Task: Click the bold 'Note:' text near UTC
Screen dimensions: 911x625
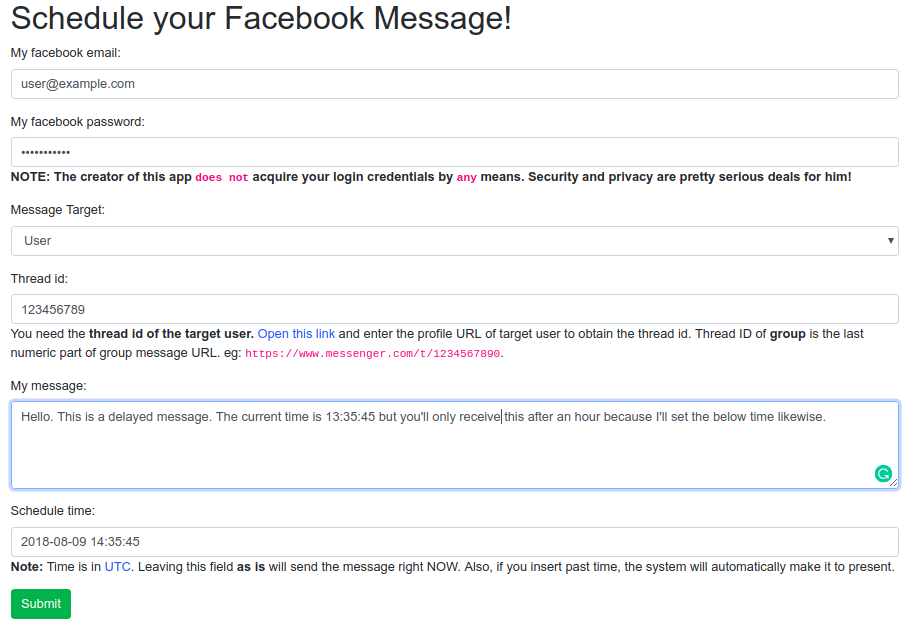Action: [27, 567]
